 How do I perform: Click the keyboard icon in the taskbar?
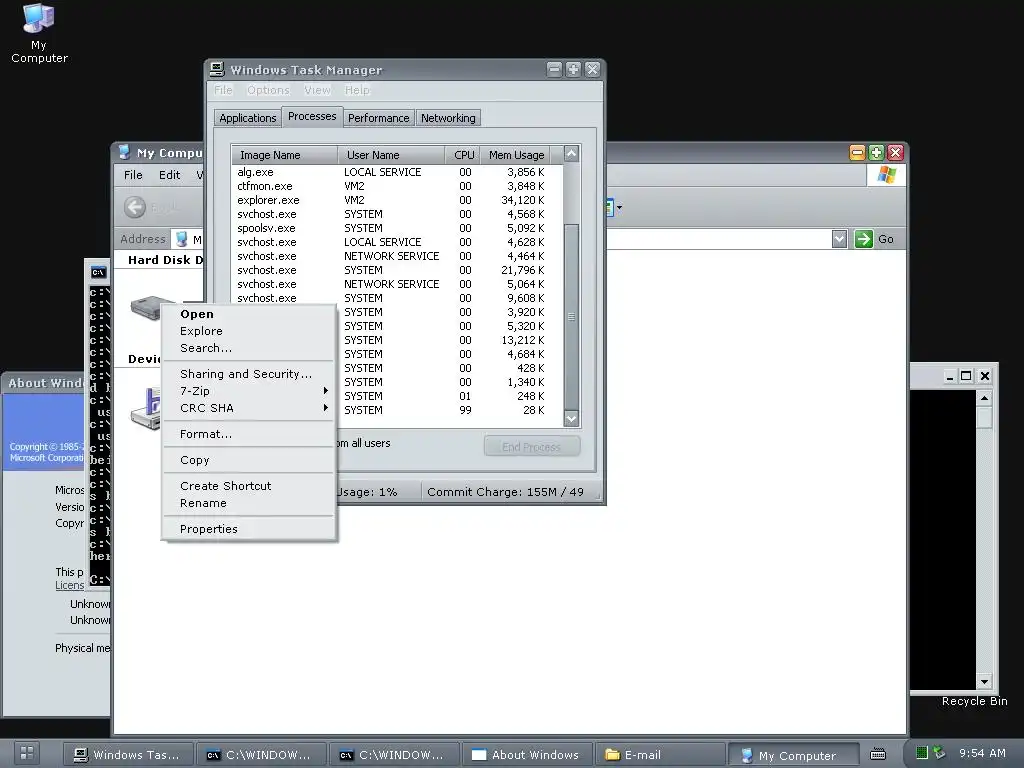(878, 754)
